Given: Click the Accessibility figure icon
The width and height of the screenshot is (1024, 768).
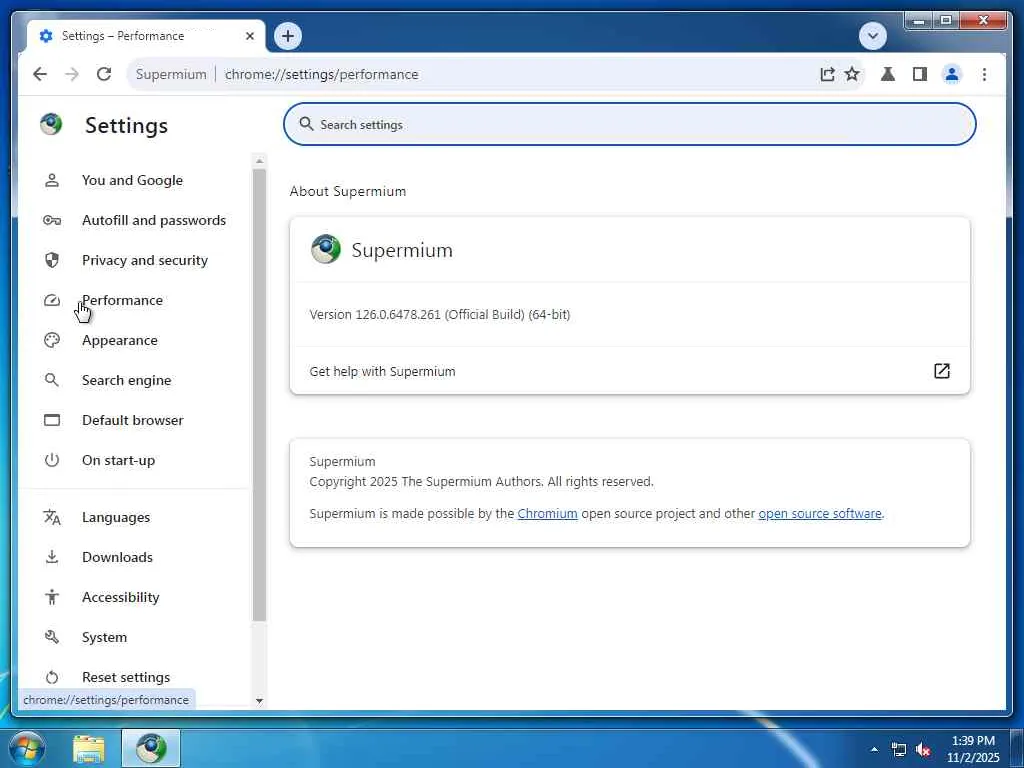Looking at the screenshot, I should pos(52,597).
